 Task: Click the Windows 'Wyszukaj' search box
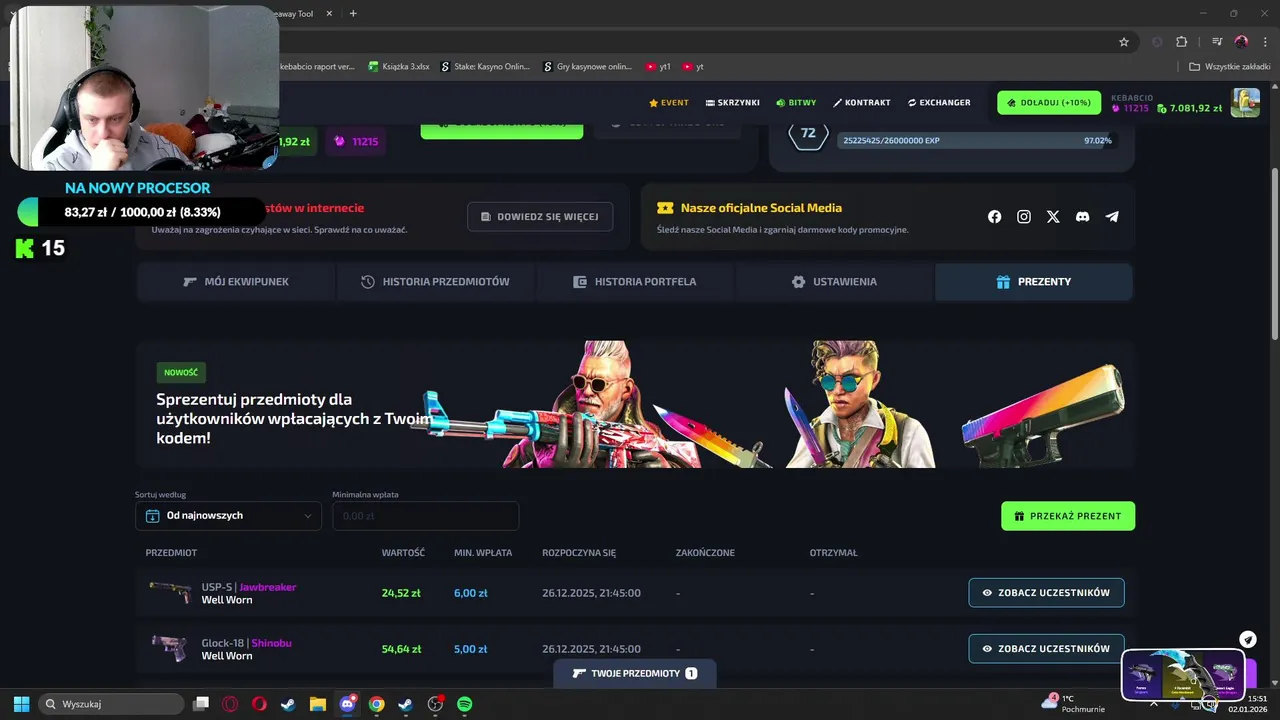pos(112,704)
